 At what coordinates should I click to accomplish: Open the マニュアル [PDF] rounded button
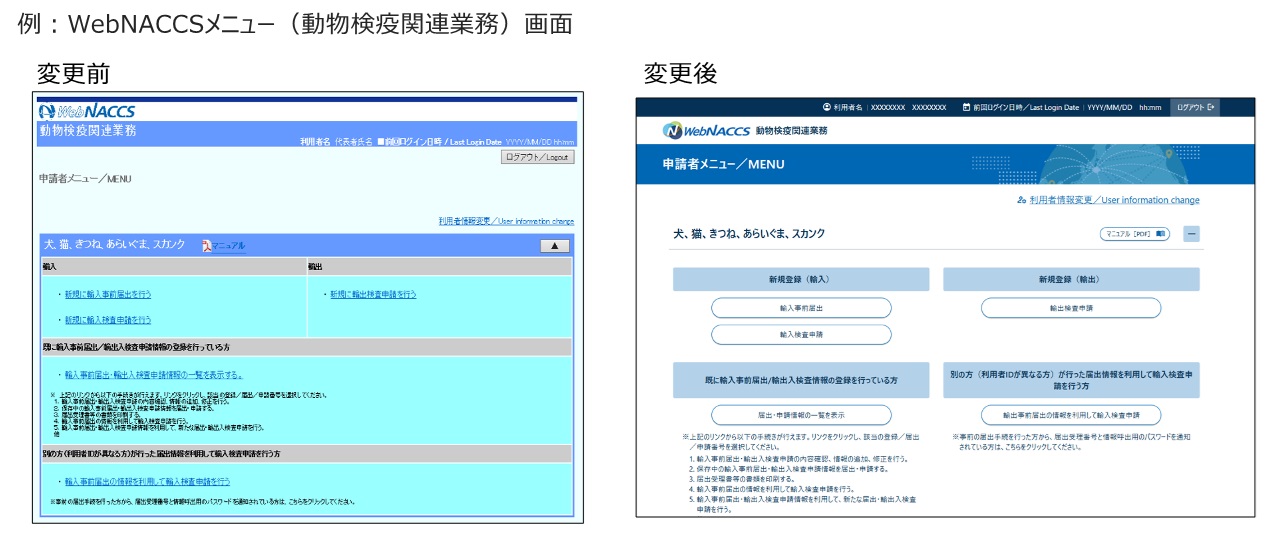[x=1133, y=234]
